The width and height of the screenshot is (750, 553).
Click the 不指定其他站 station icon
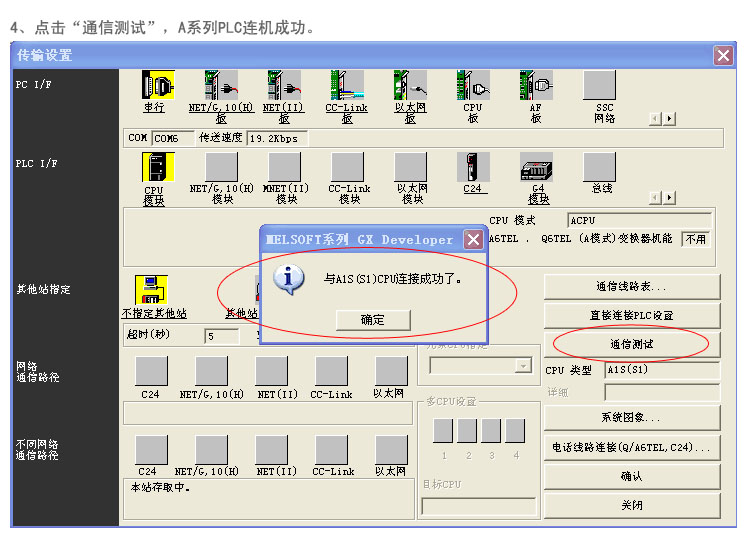click(x=151, y=289)
